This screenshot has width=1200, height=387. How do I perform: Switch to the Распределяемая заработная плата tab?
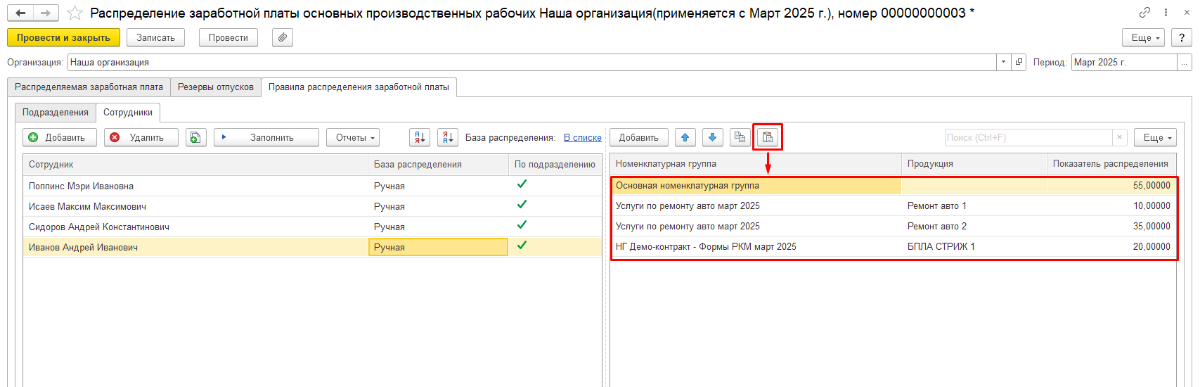pos(88,87)
